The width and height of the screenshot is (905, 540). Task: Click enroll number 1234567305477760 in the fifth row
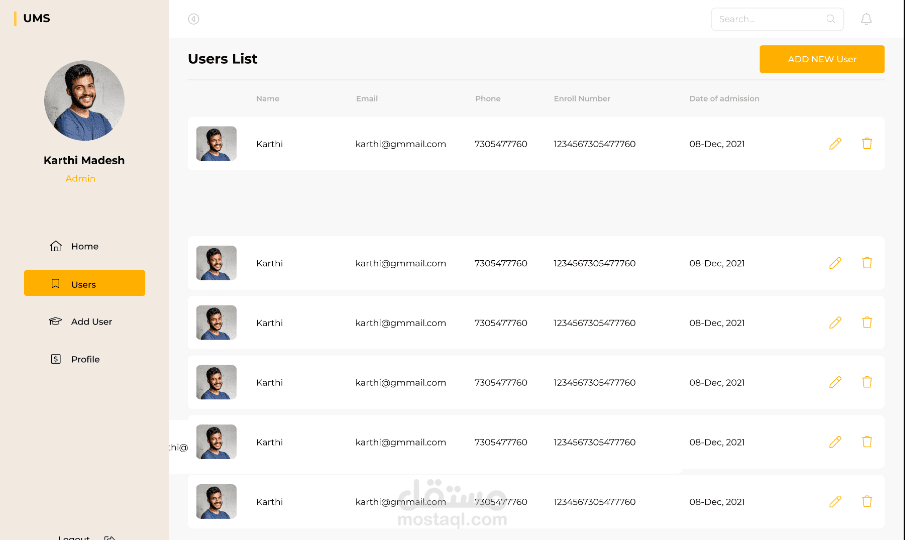pos(594,442)
